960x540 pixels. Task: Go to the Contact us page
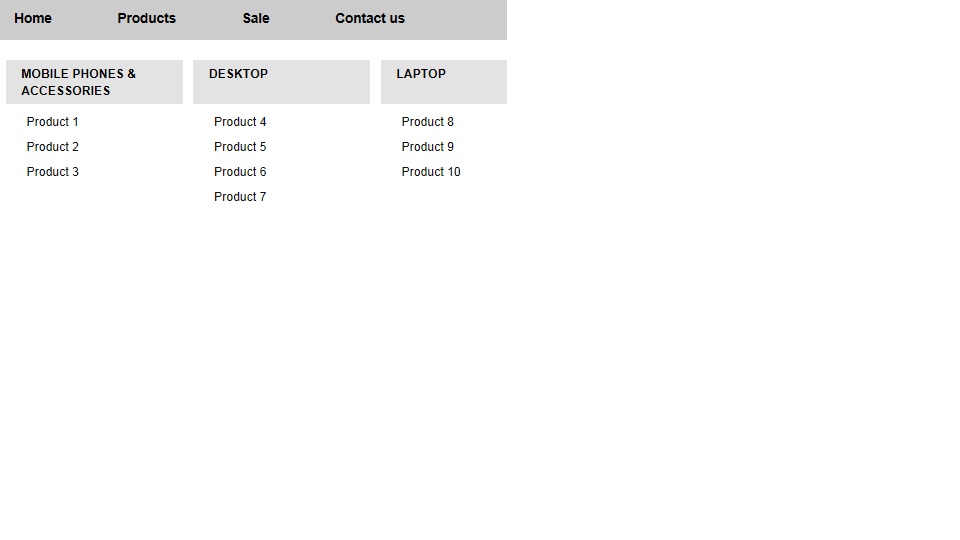[x=370, y=18]
